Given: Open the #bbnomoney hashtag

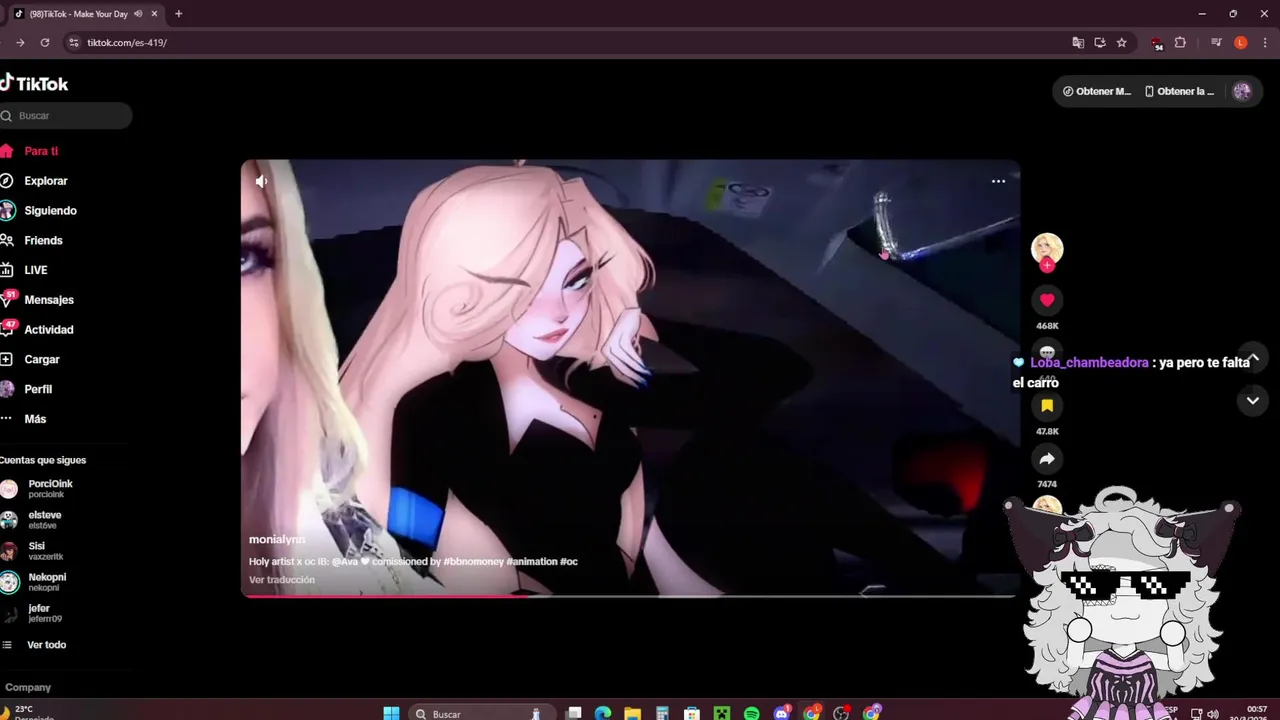Looking at the screenshot, I should pyautogui.click(x=473, y=562).
